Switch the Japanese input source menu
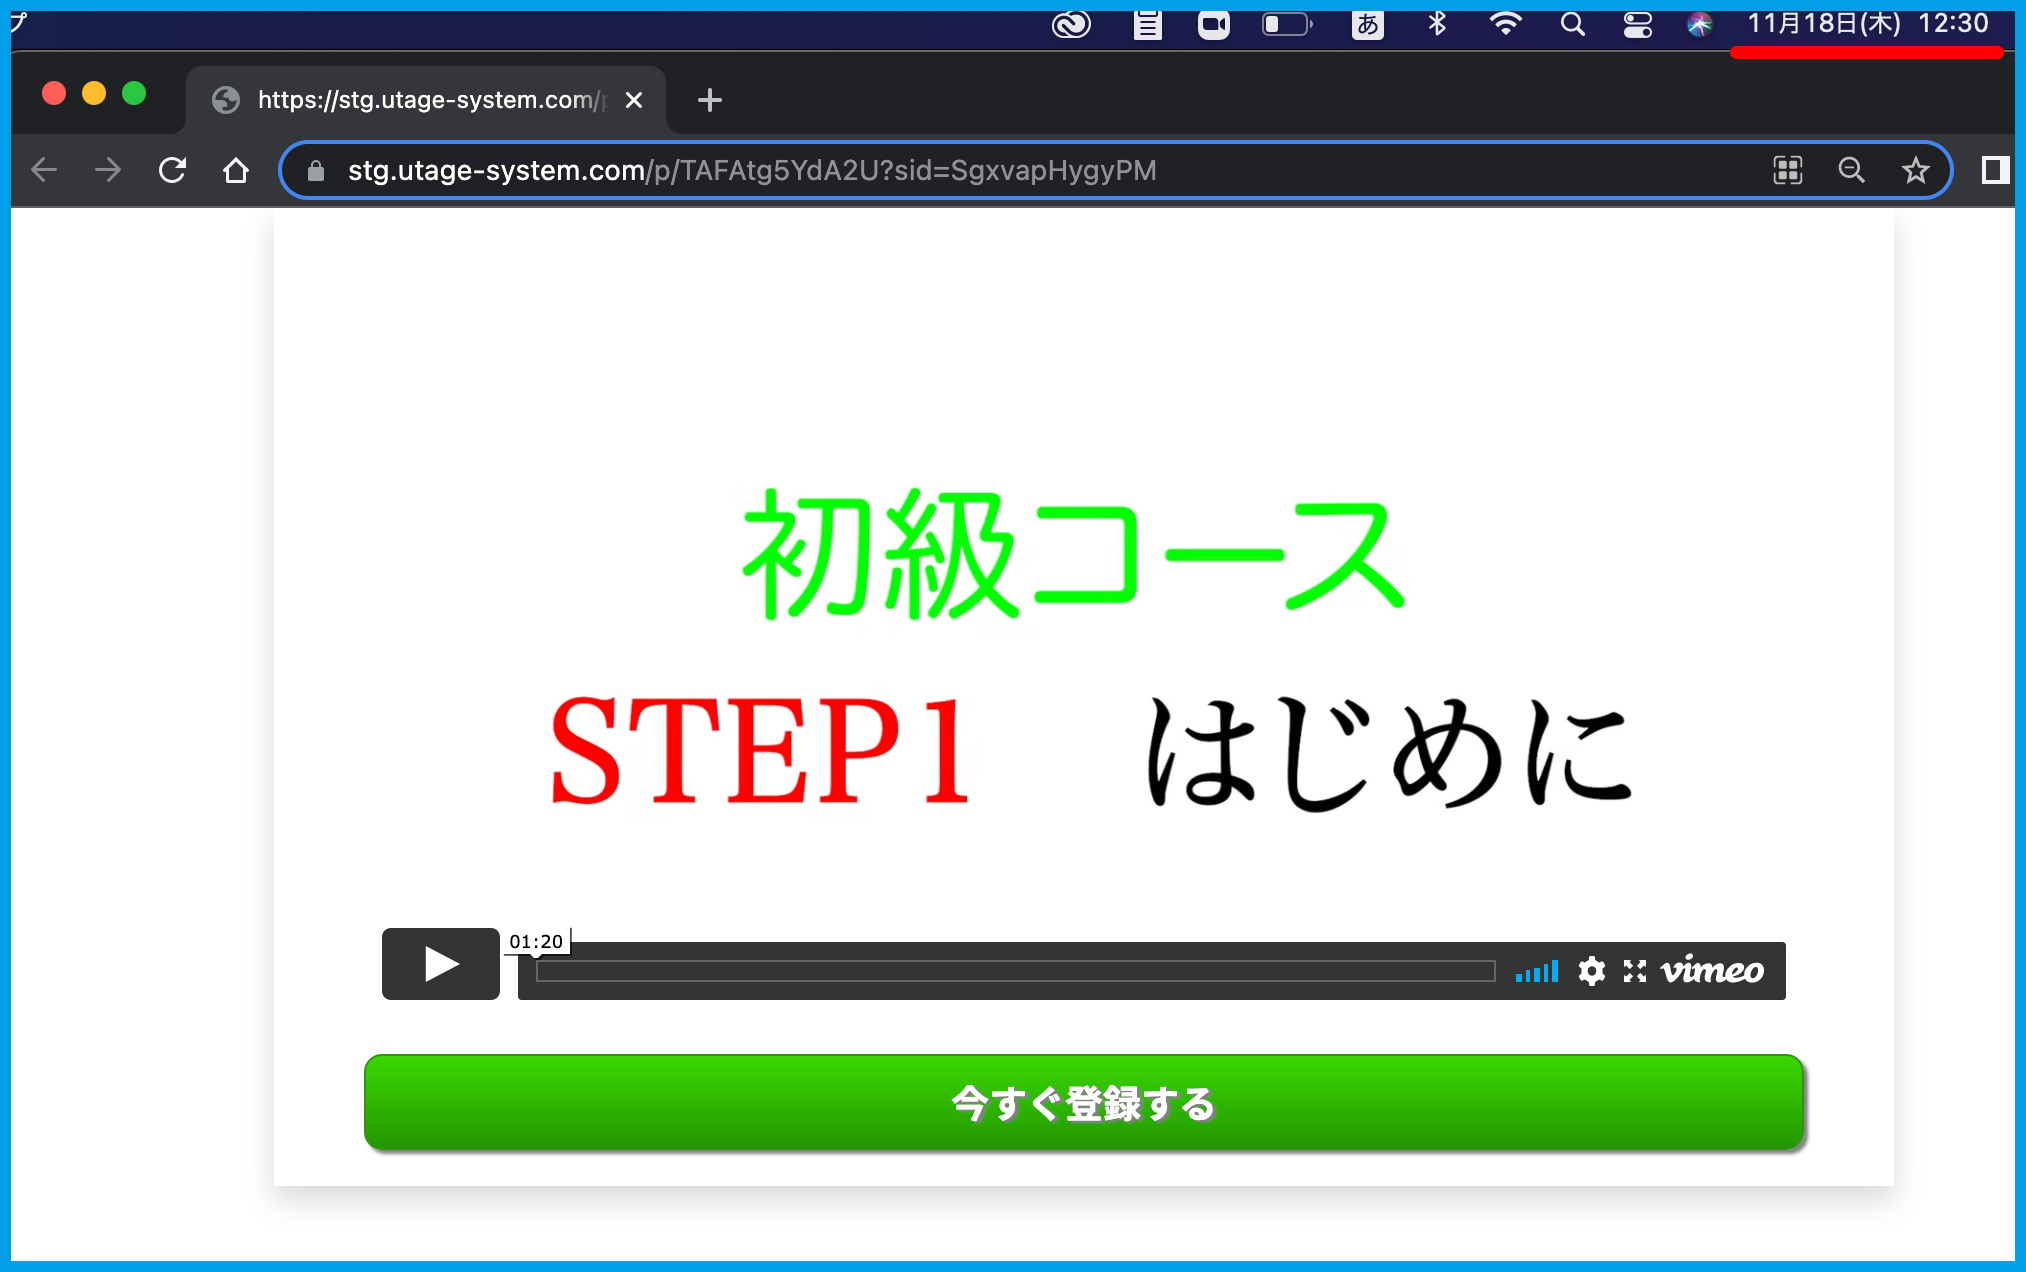2026x1272 pixels. [x=1367, y=24]
